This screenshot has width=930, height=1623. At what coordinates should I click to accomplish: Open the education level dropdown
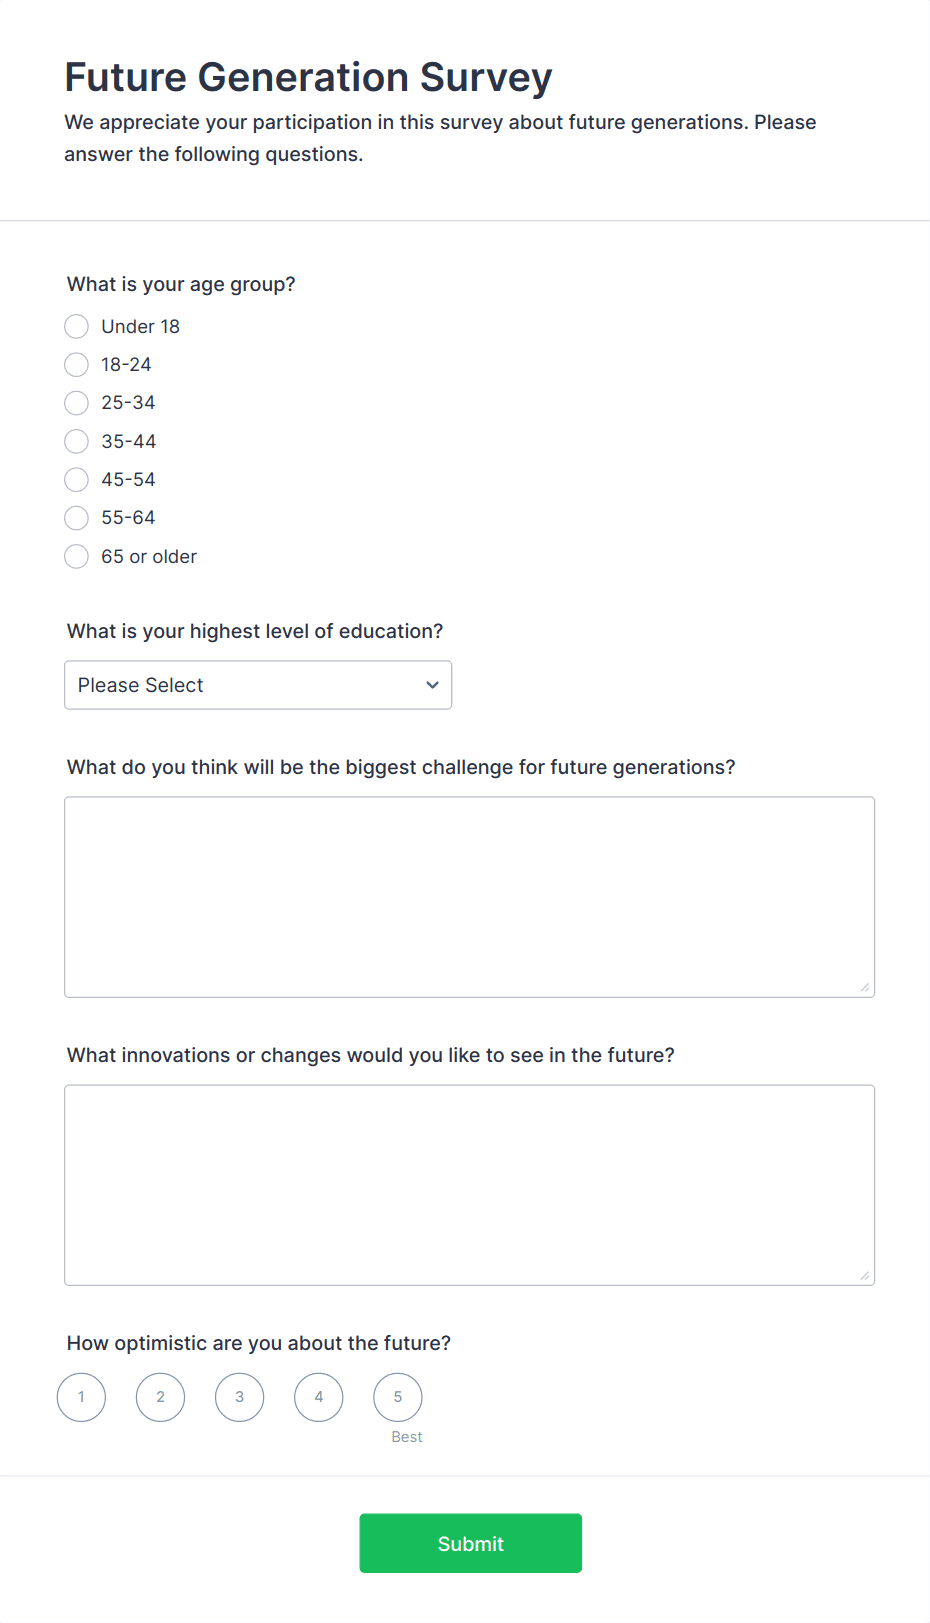coord(258,685)
